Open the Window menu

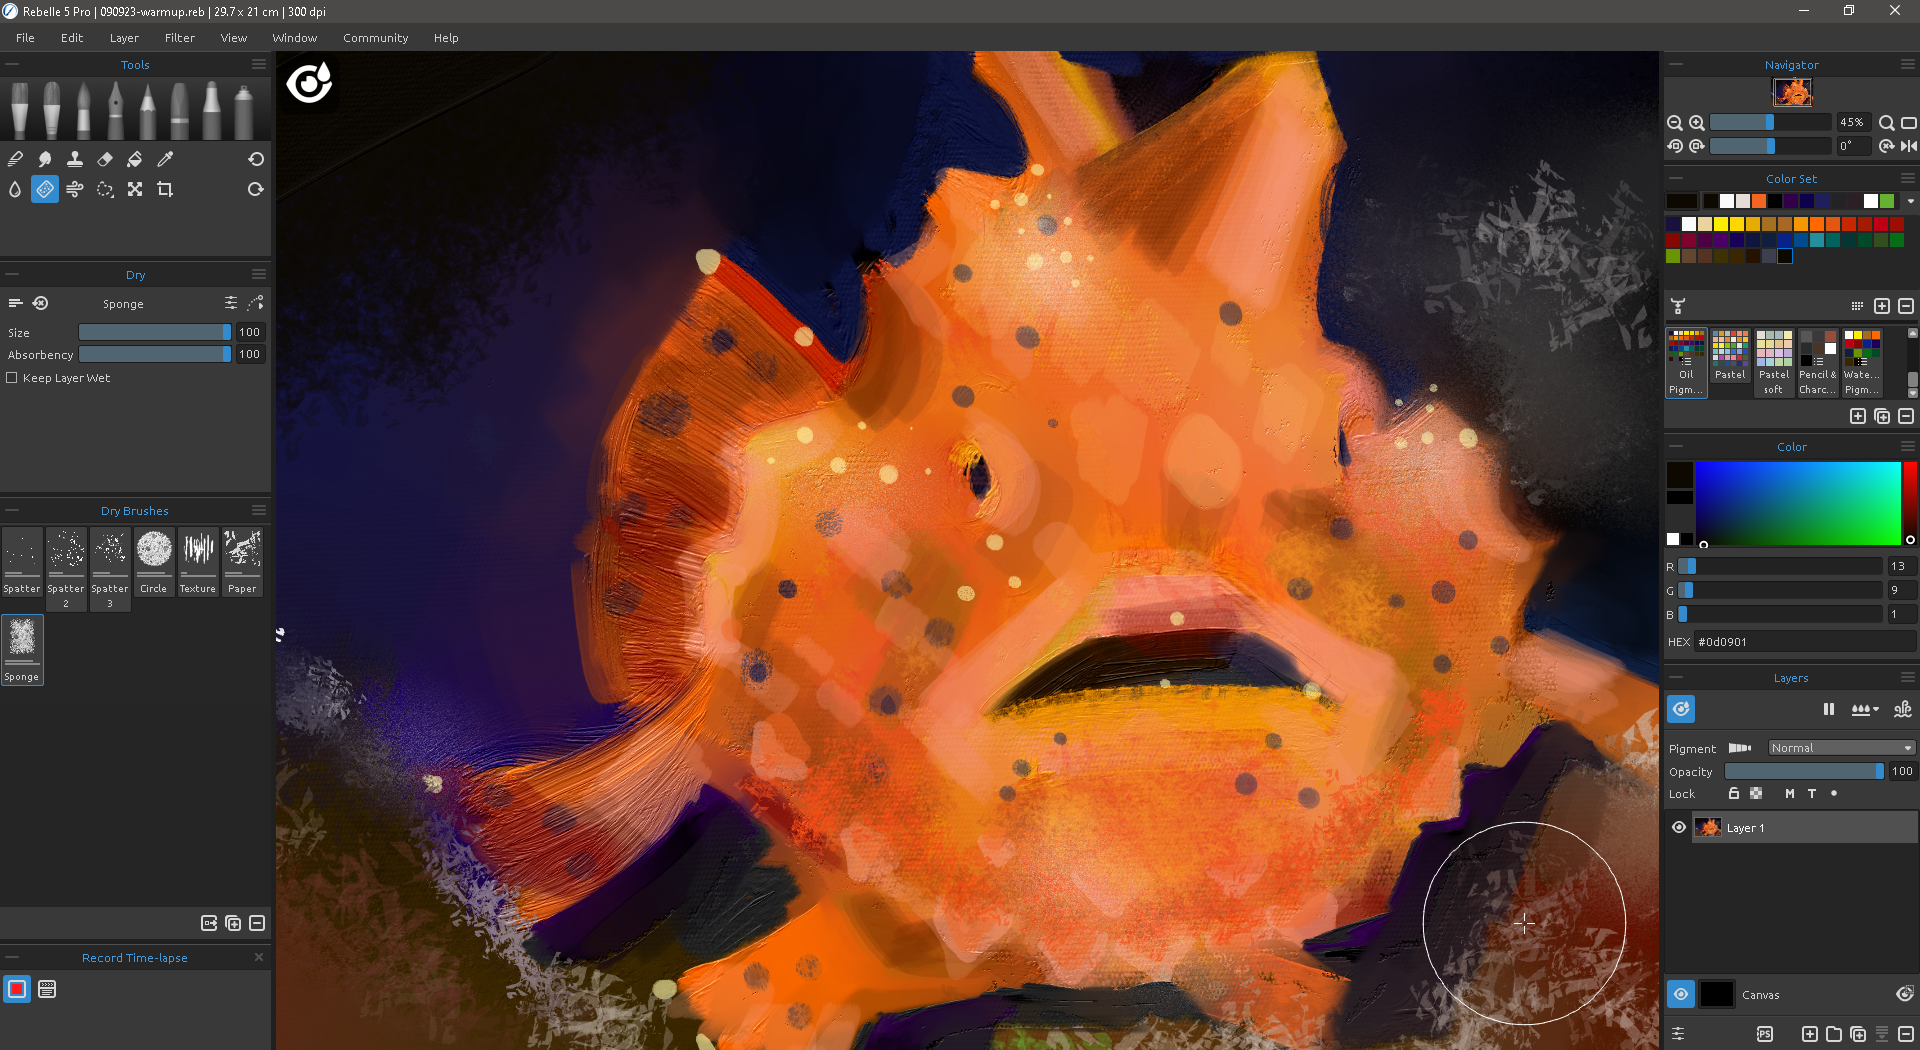295,38
